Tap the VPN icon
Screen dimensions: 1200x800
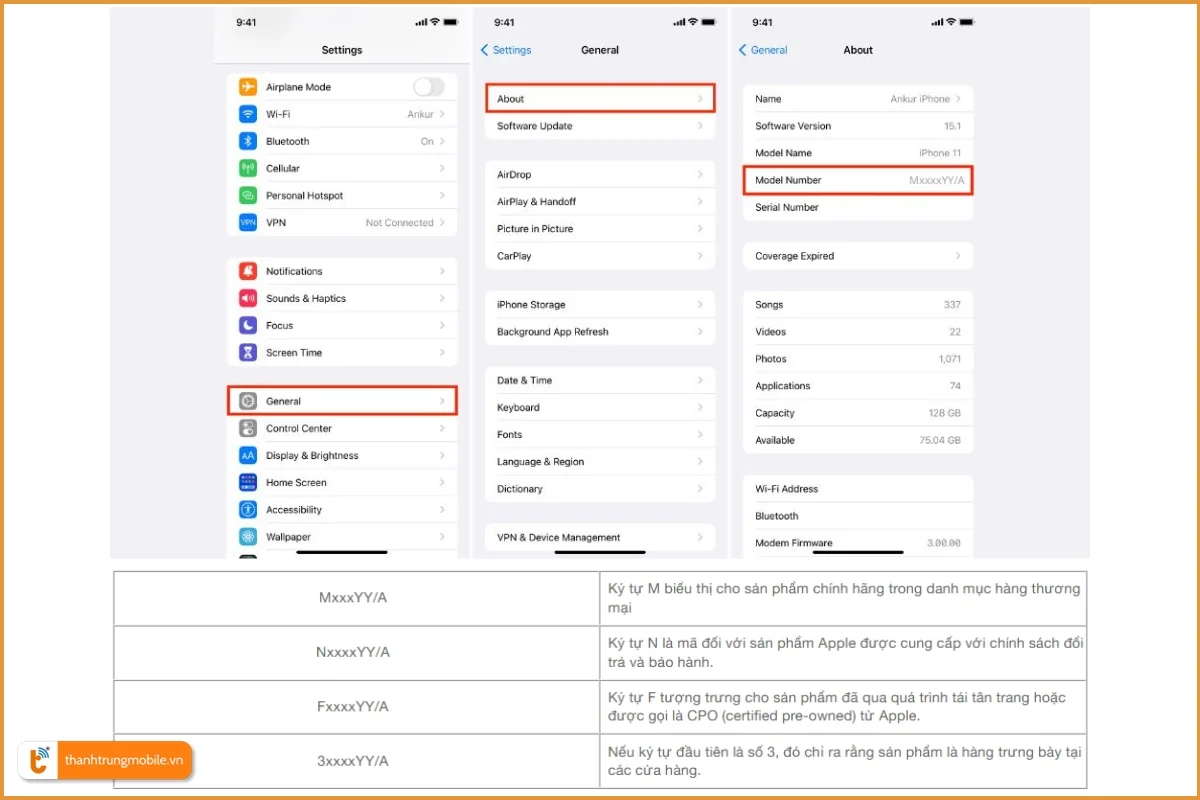pyautogui.click(x=248, y=222)
